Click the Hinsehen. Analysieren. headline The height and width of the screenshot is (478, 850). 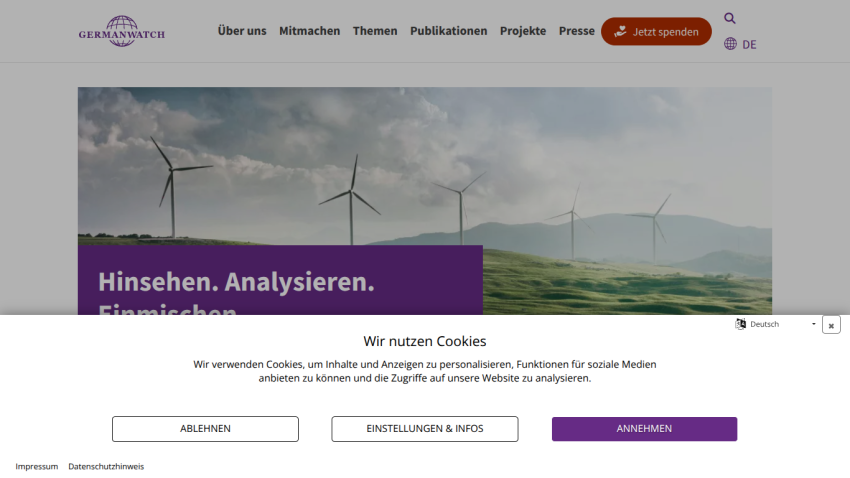236,282
